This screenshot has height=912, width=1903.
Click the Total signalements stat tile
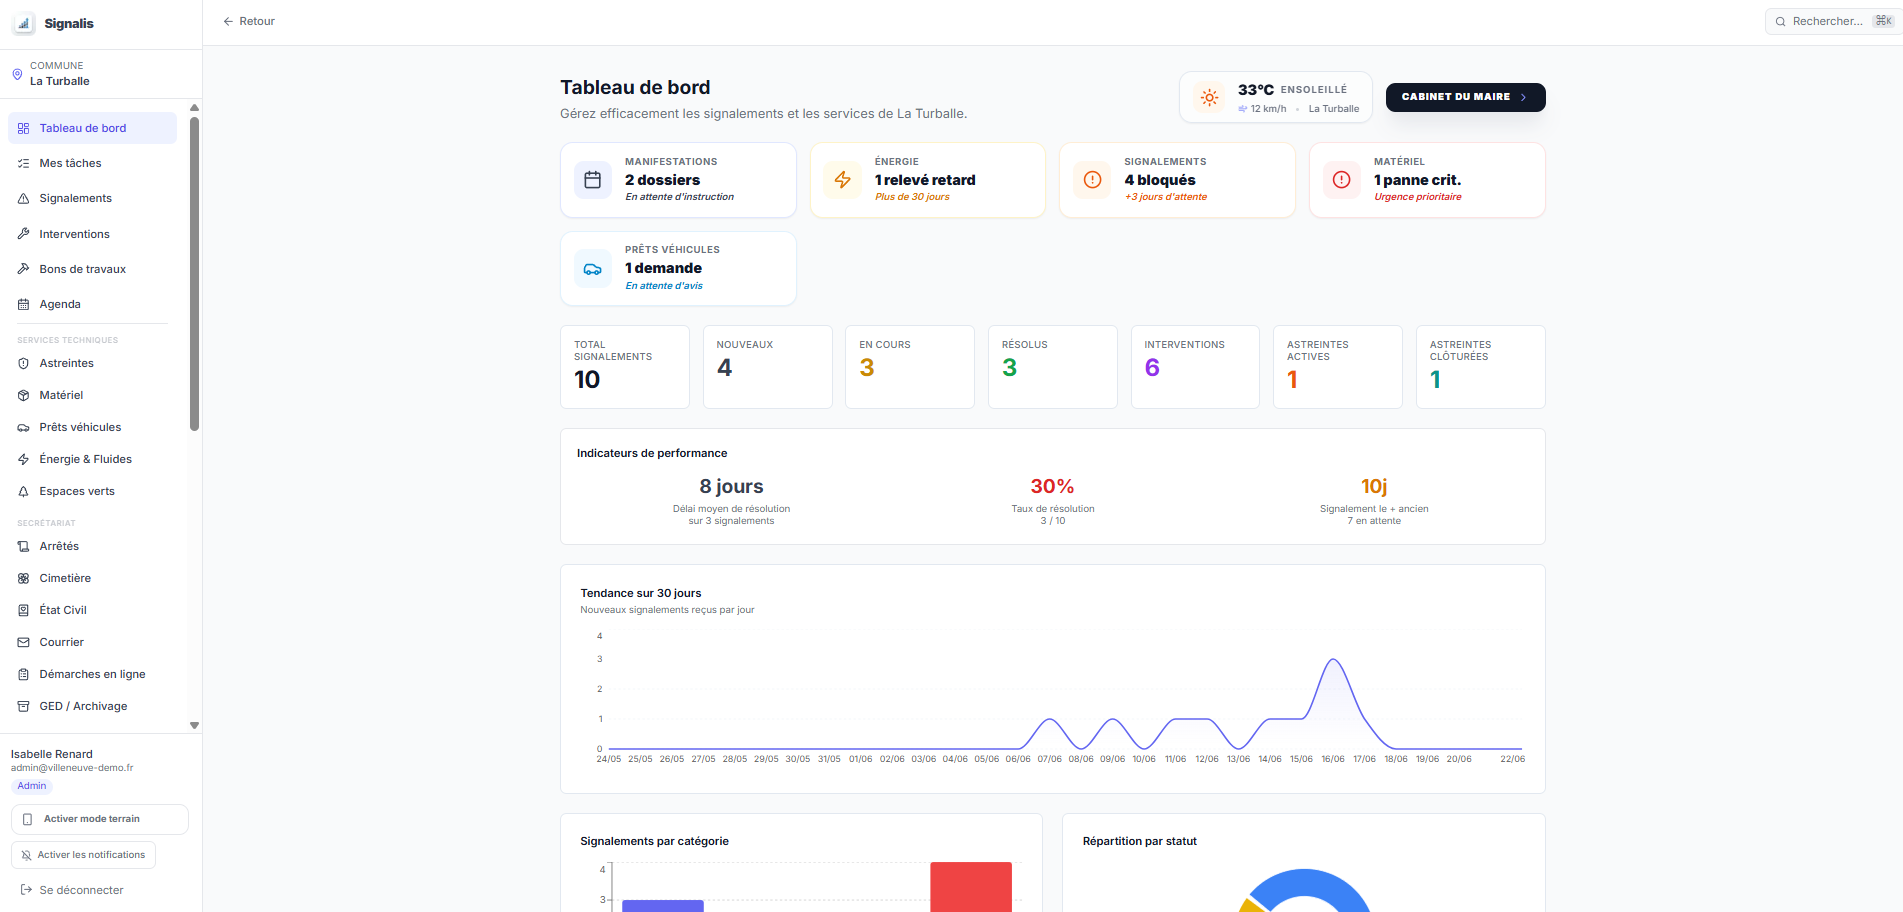(625, 367)
